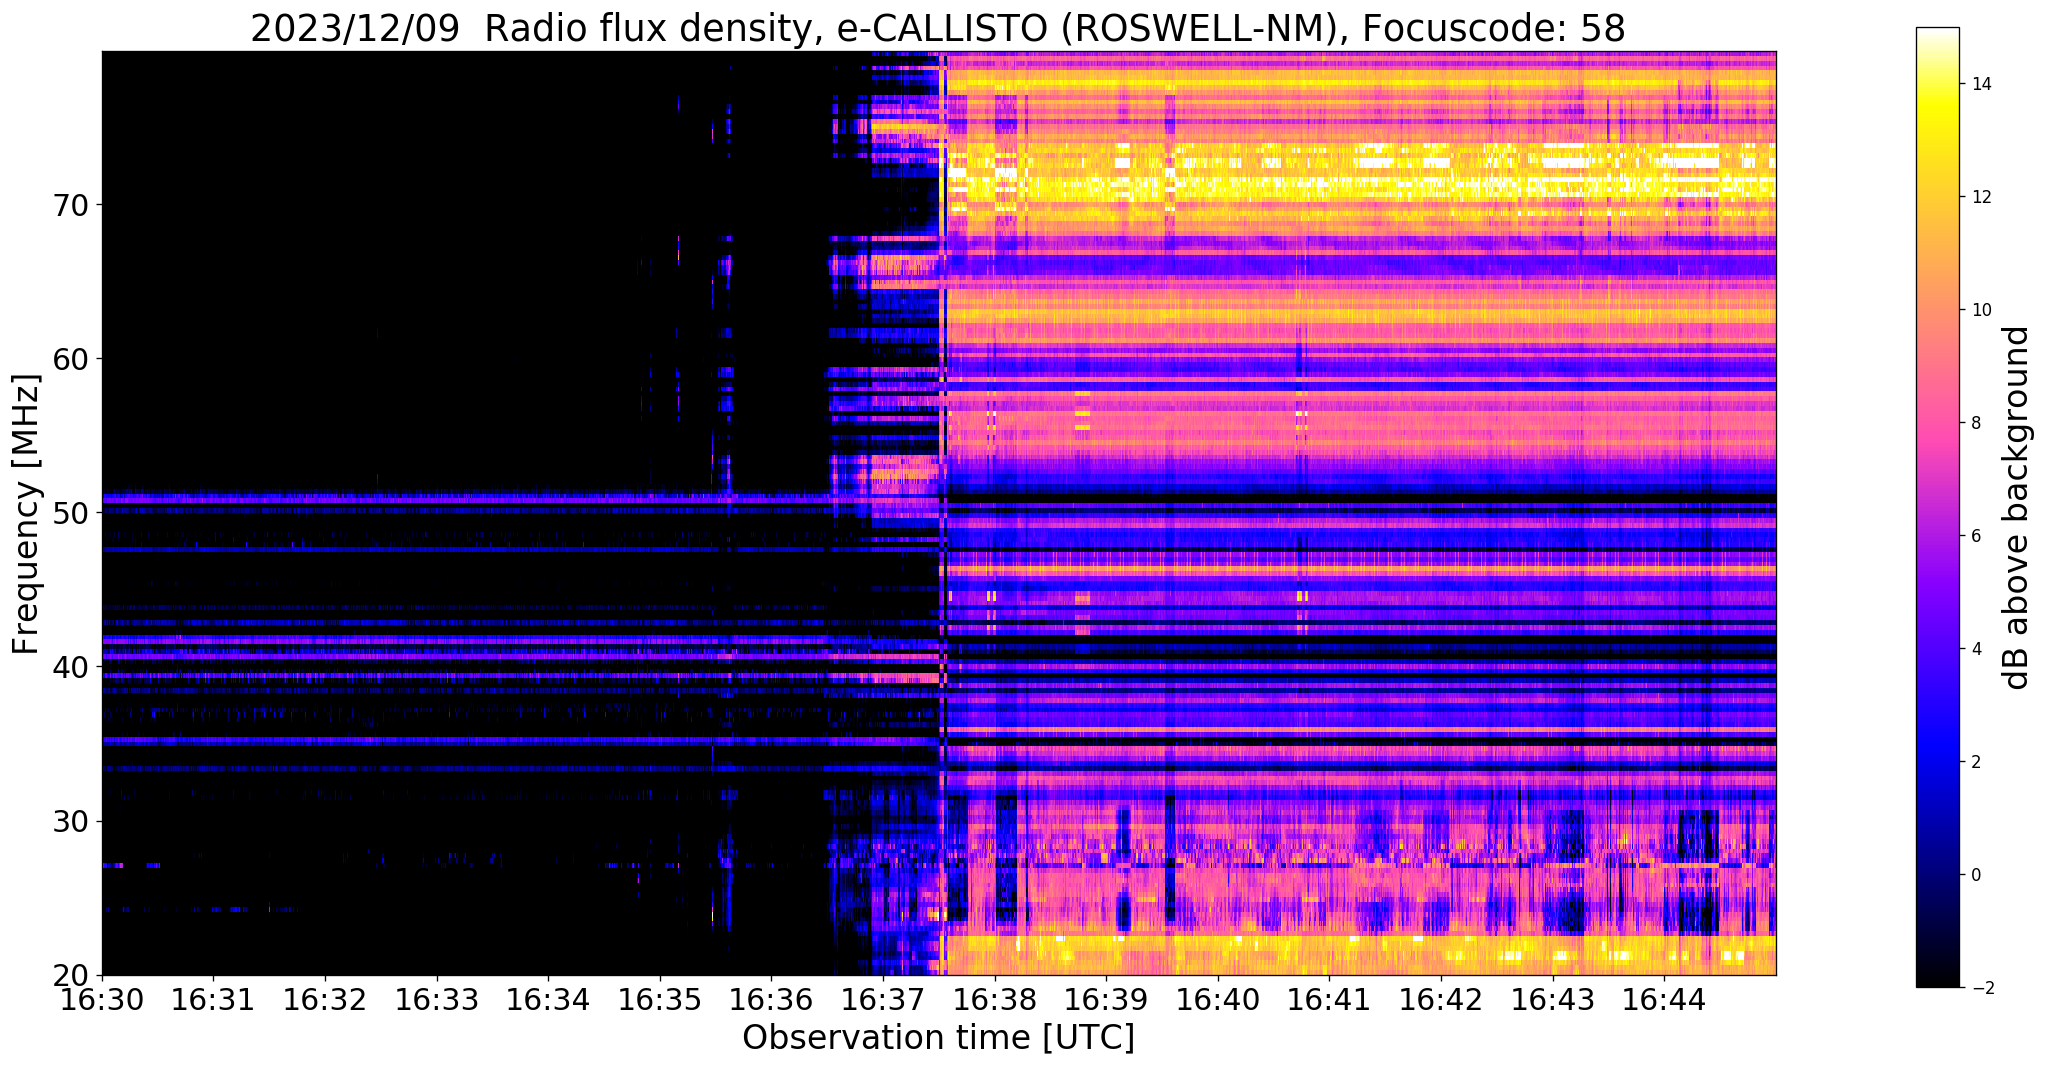Click the colorbar tick label 12
Image resolution: width=2047 pixels, height=1067 pixels.
coord(1980,197)
